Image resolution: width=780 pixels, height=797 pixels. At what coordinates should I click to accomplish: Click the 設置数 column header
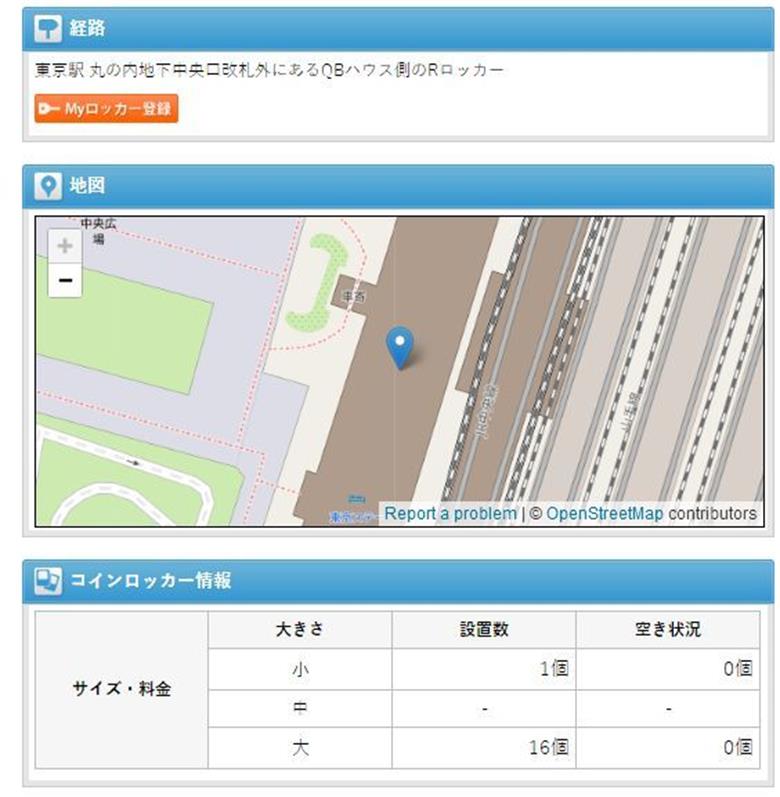(484, 630)
